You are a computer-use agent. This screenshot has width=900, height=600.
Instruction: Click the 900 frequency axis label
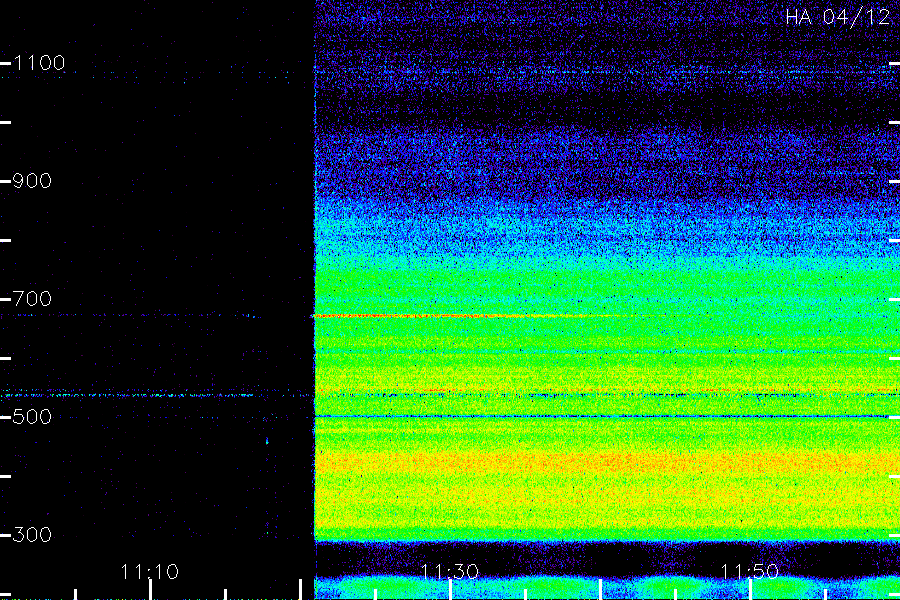(x=32, y=181)
